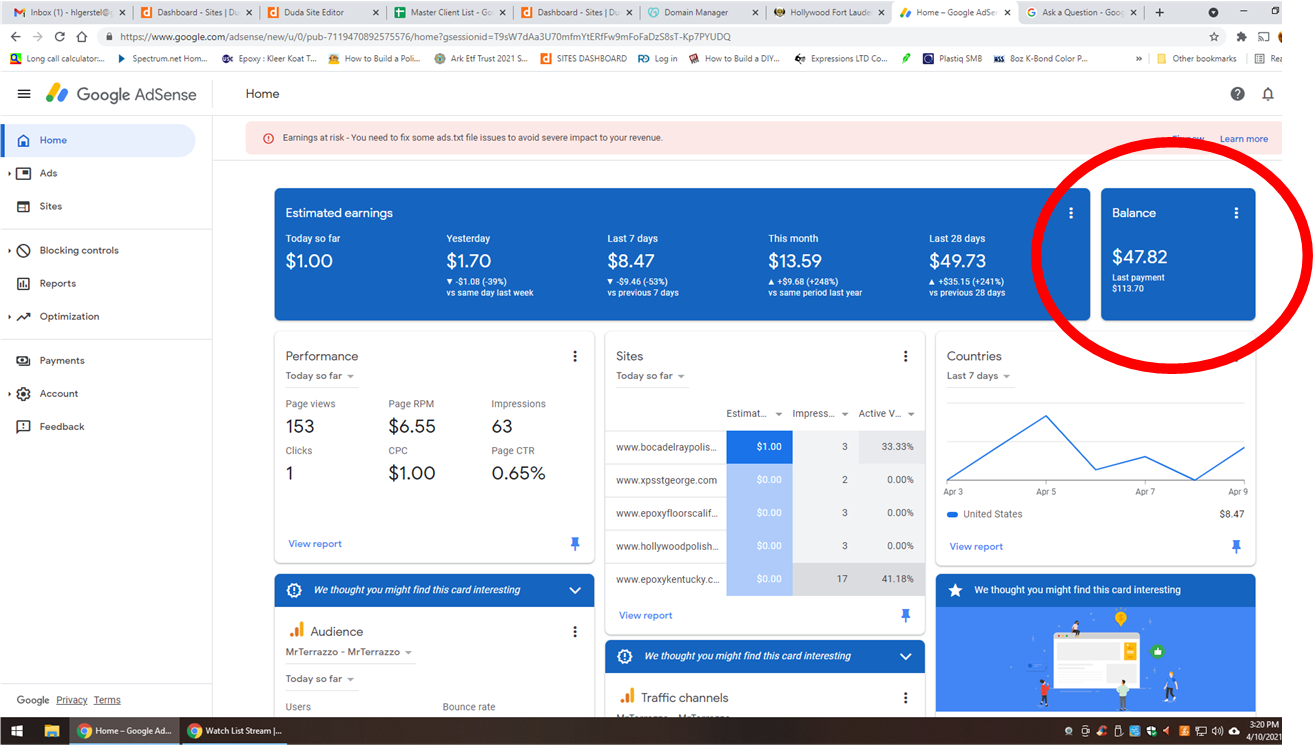This screenshot has width=1314, height=745.
Task: Switch to the Hollywood Fort Lauder tab
Action: pyautogui.click(x=829, y=13)
